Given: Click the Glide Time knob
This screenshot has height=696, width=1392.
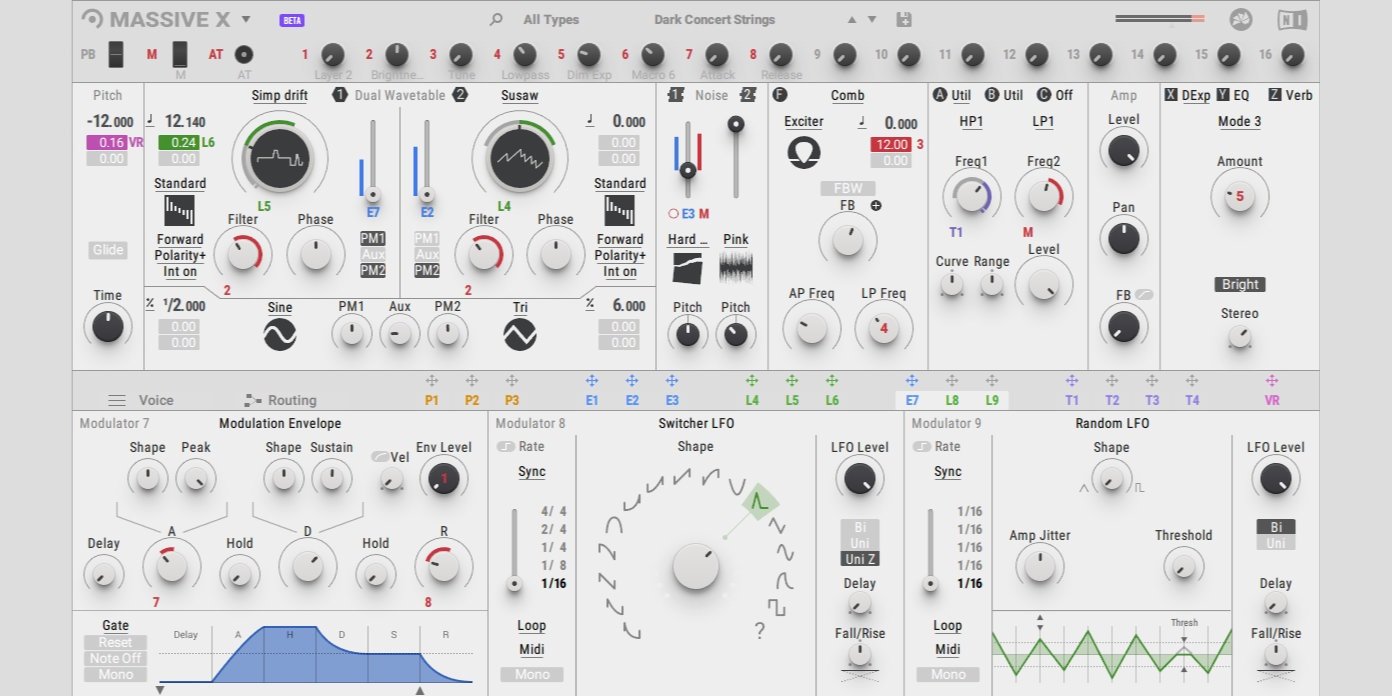Looking at the screenshot, I should pyautogui.click(x=108, y=326).
